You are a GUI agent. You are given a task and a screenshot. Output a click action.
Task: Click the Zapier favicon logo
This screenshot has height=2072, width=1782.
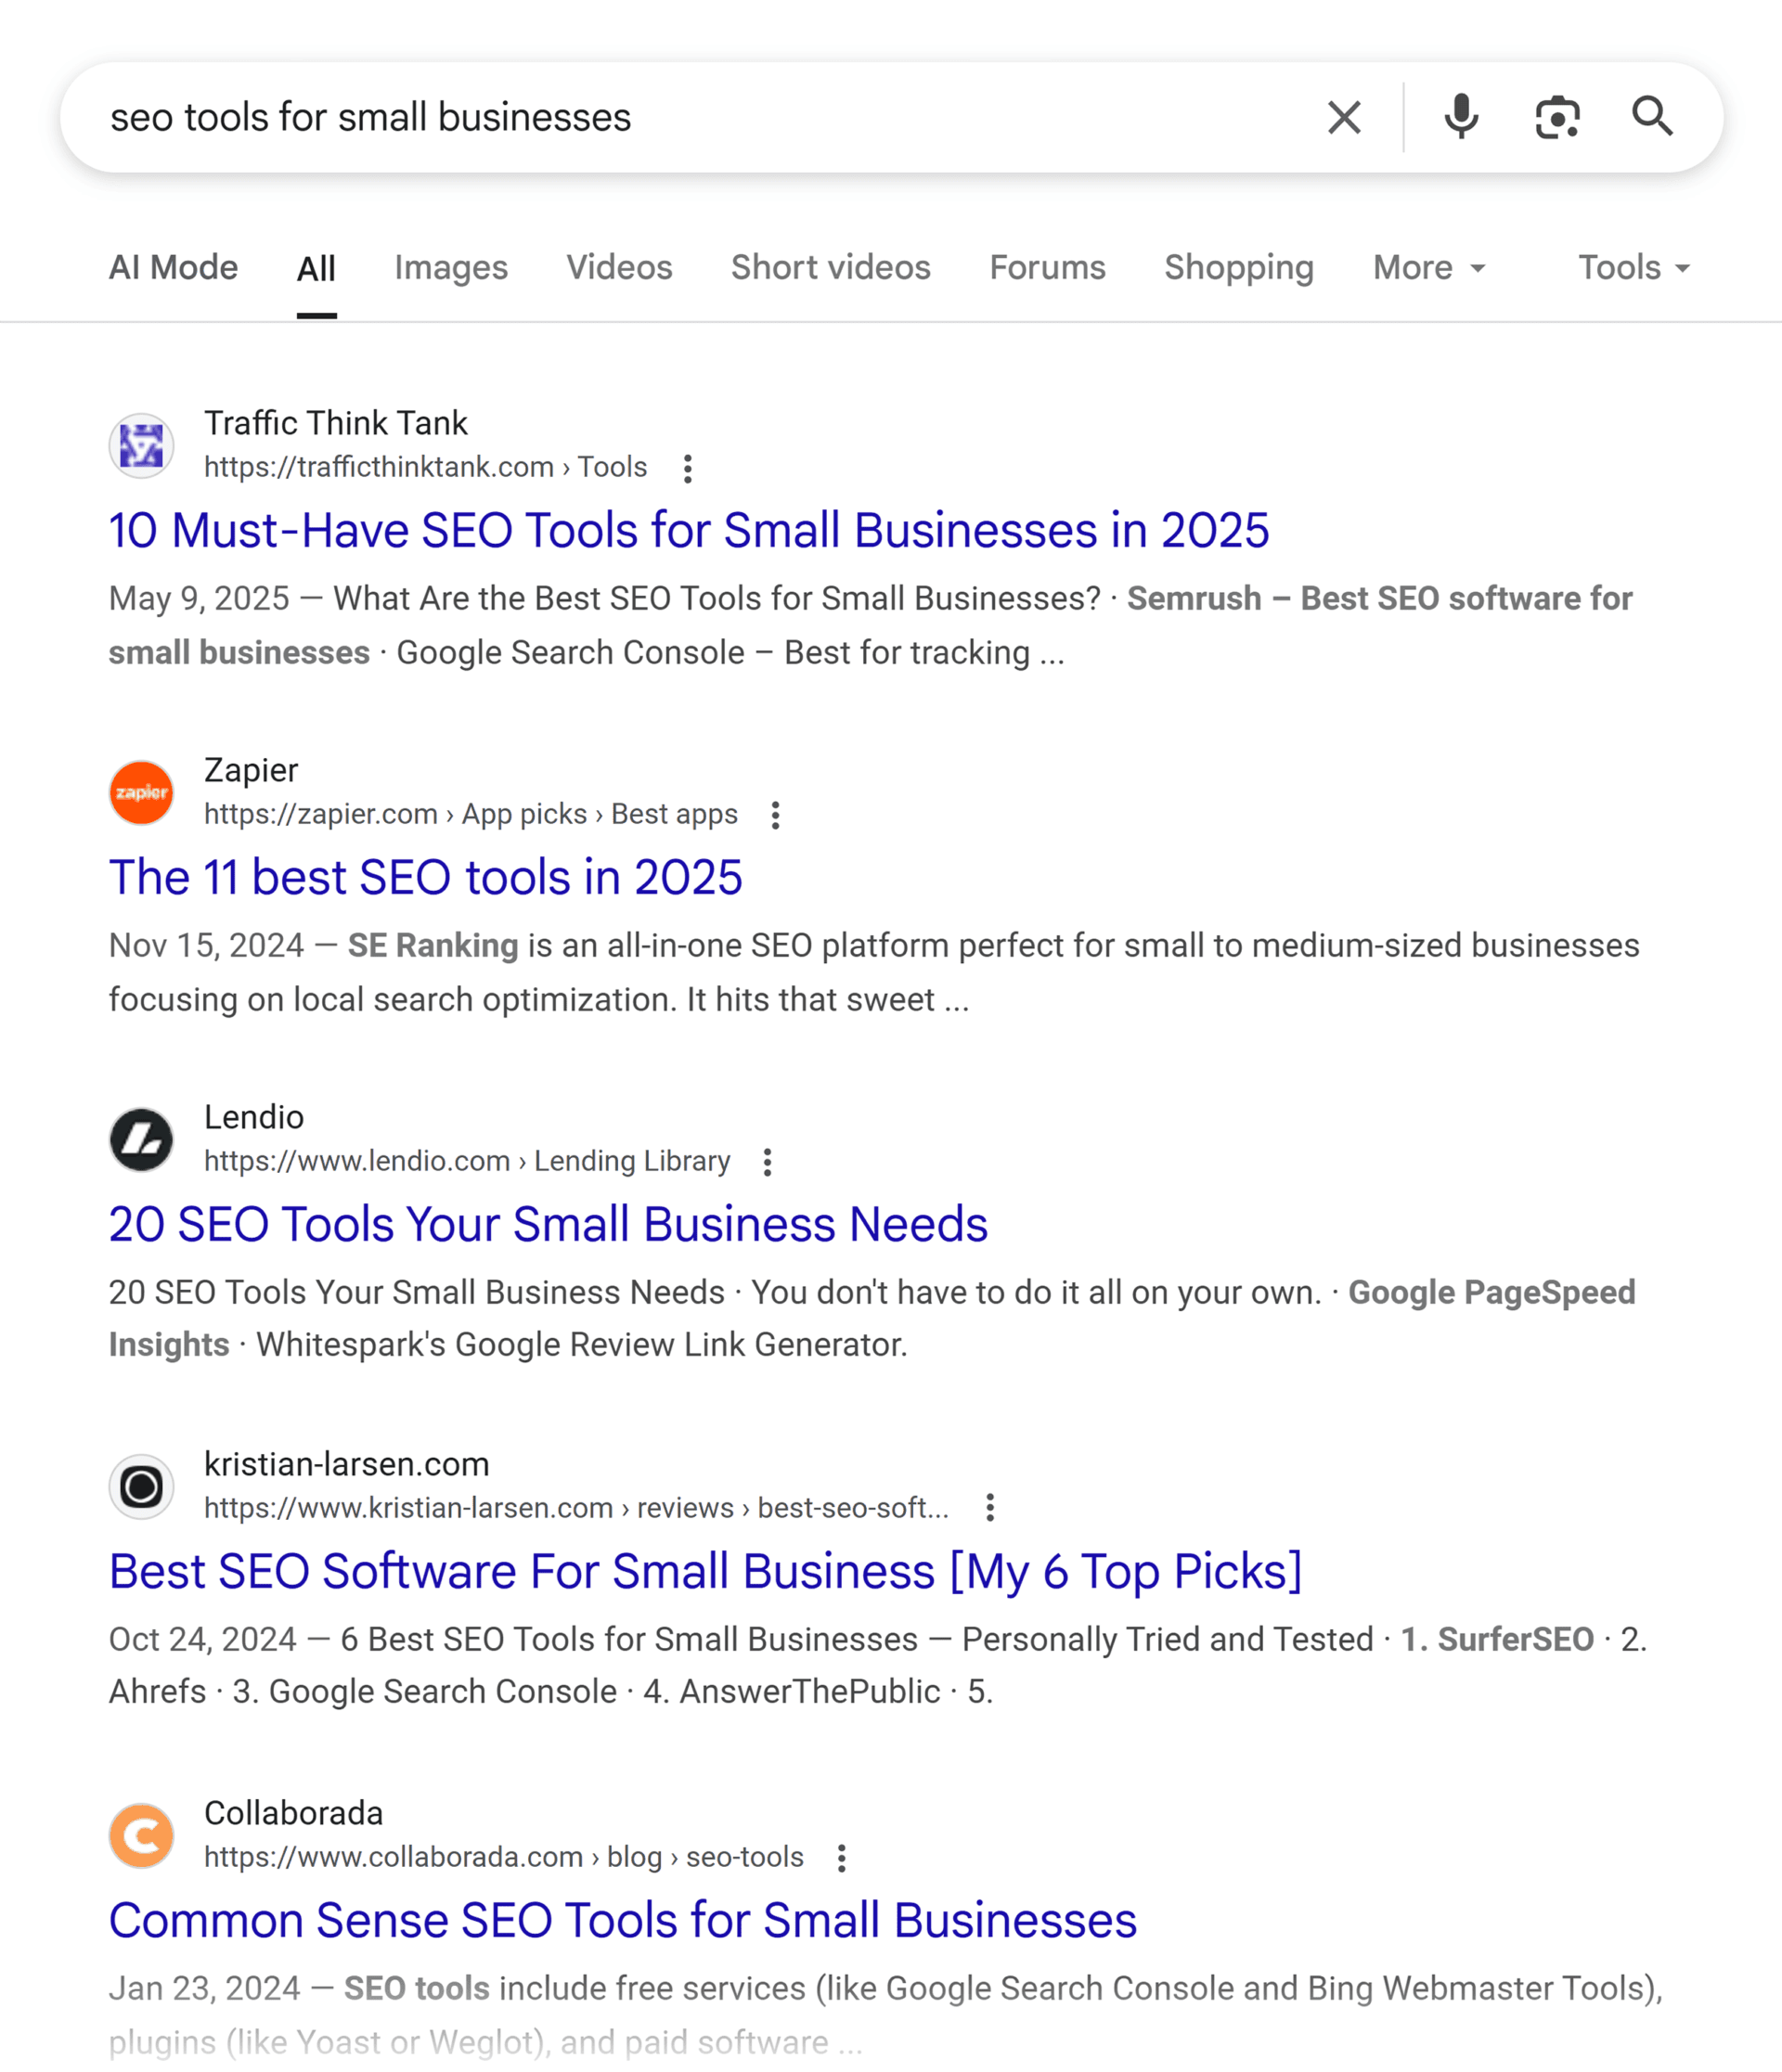(x=141, y=793)
